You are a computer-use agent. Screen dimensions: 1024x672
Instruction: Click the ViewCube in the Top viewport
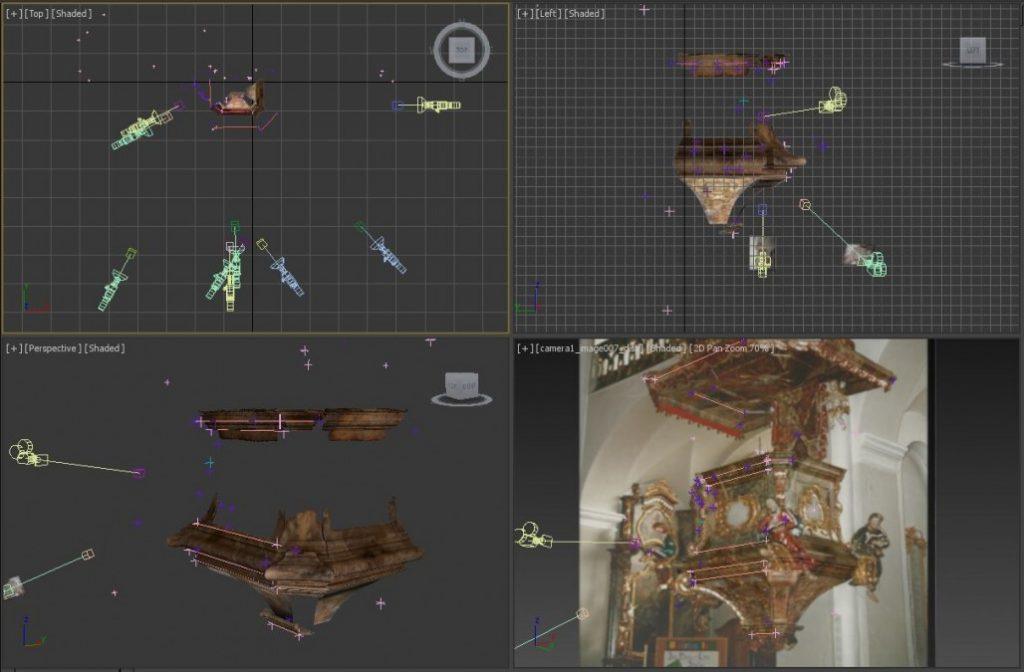click(x=462, y=50)
